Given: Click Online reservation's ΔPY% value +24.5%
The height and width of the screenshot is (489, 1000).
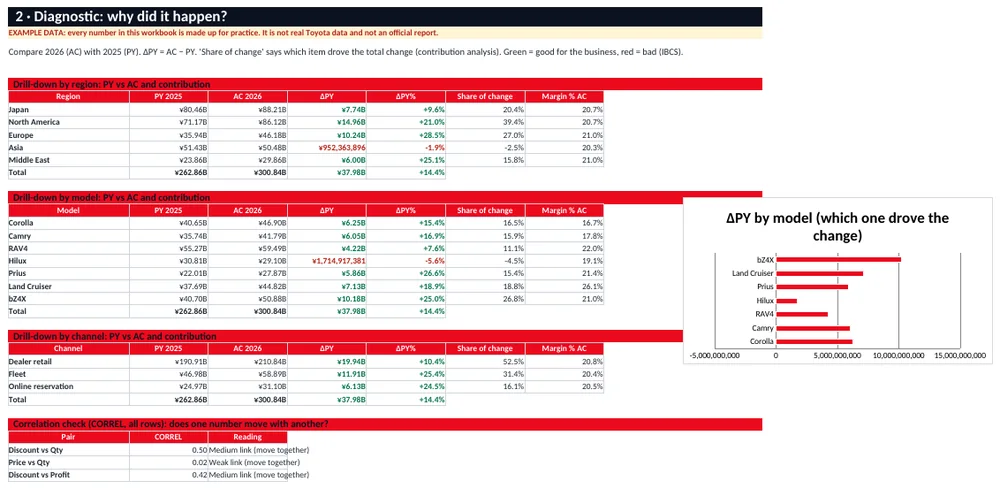Looking at the screenshot, I should (x=406, y=387).
